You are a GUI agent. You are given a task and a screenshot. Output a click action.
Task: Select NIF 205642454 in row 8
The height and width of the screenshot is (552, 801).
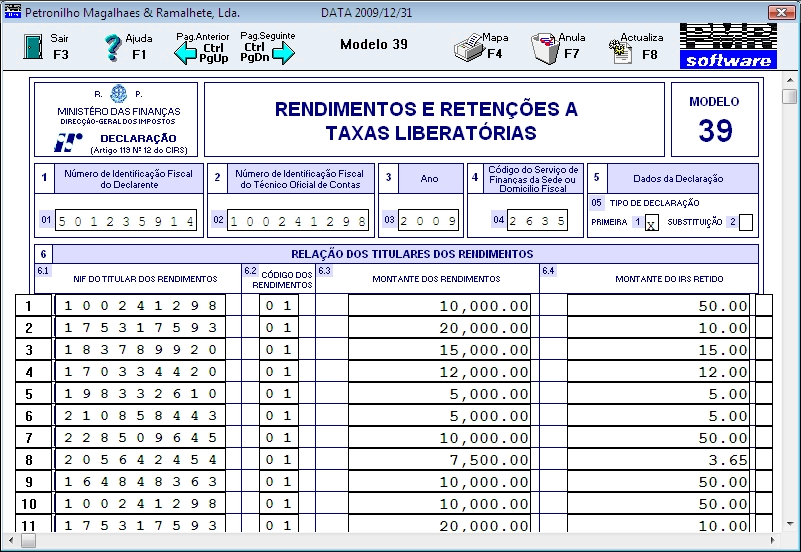[140, 459]
